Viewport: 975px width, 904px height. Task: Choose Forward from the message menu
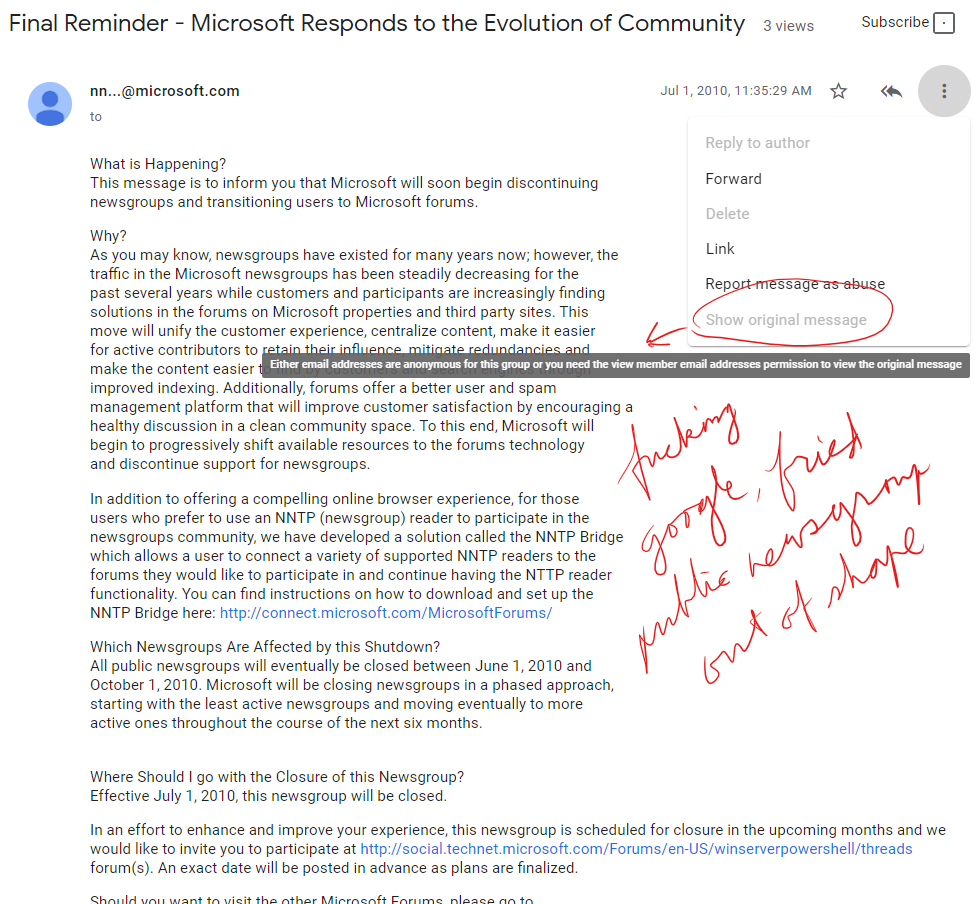[x=733, y=179]
